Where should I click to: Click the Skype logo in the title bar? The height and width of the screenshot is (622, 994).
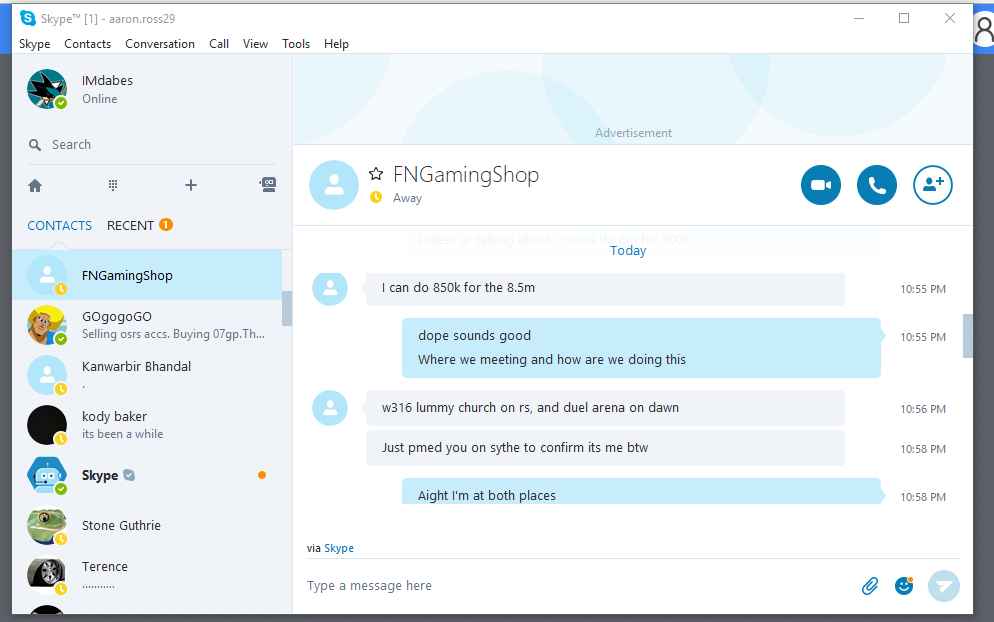28,18
